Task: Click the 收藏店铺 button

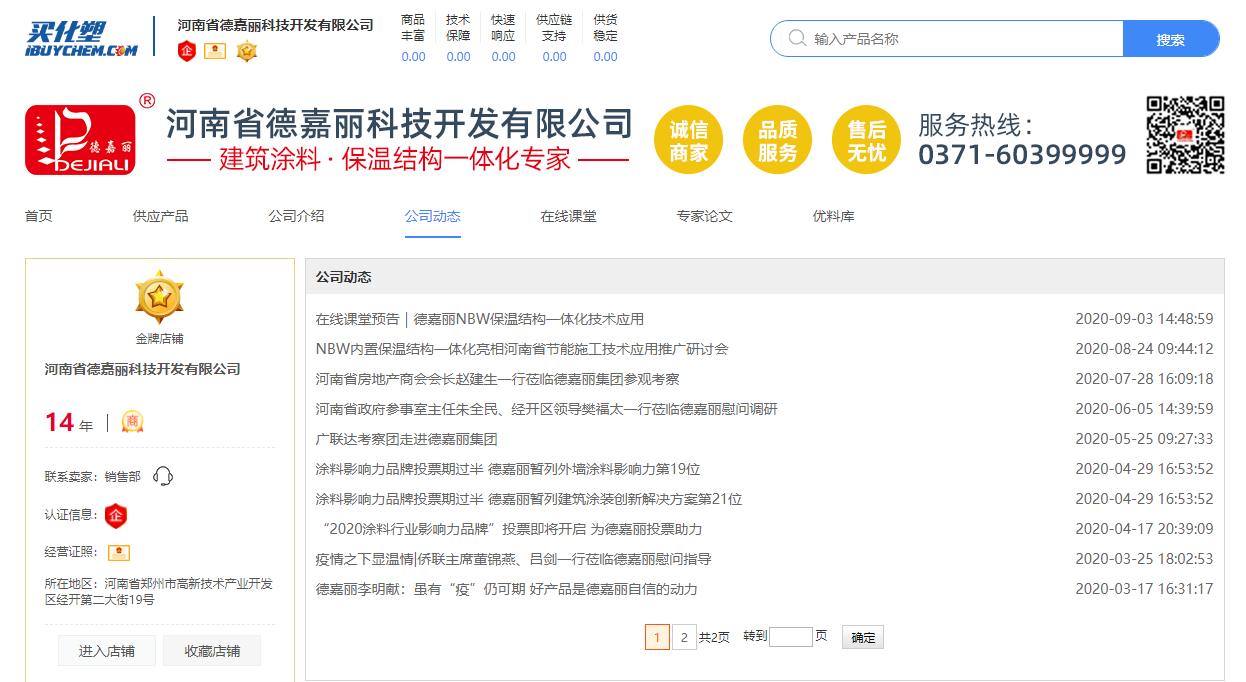Action: pyautogui.click(x=212, y=651)
